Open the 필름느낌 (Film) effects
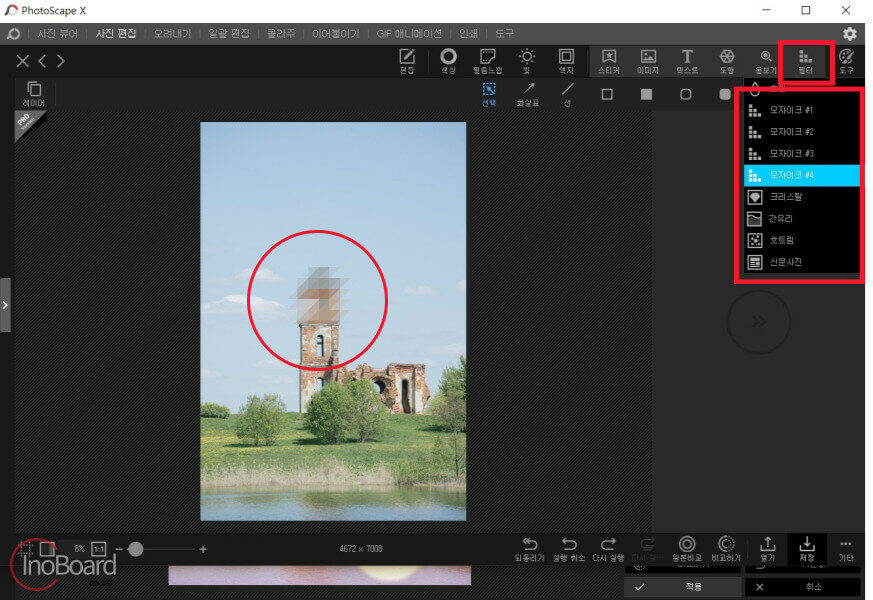This screenshot has width=873, height=600. [488, 61]
